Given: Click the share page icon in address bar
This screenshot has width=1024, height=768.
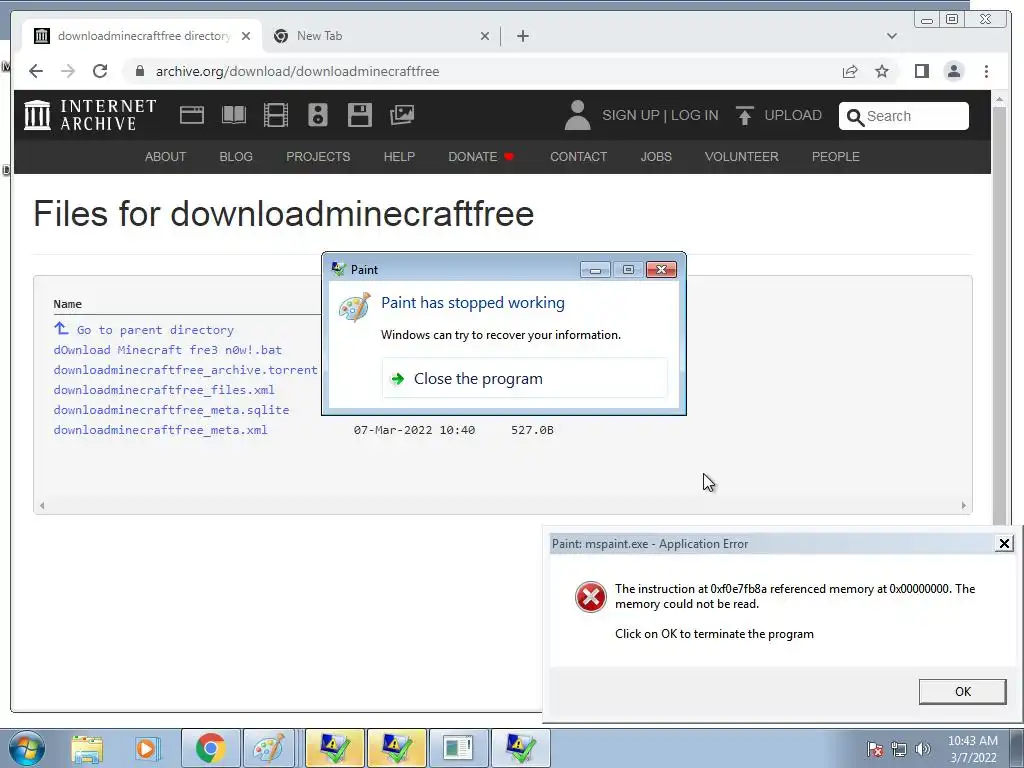Looking at the screenshot, I should pos(850,71).
